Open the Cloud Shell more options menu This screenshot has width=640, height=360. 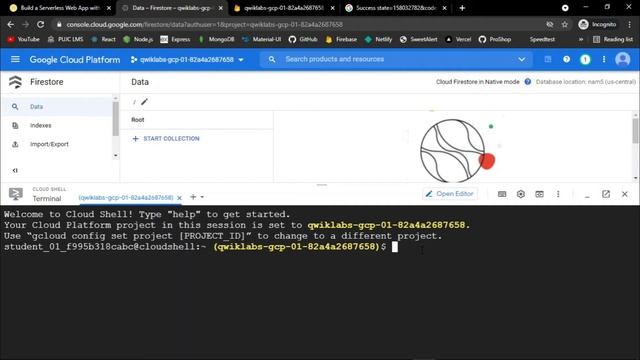pyautogui.click(x=558, y=194)
